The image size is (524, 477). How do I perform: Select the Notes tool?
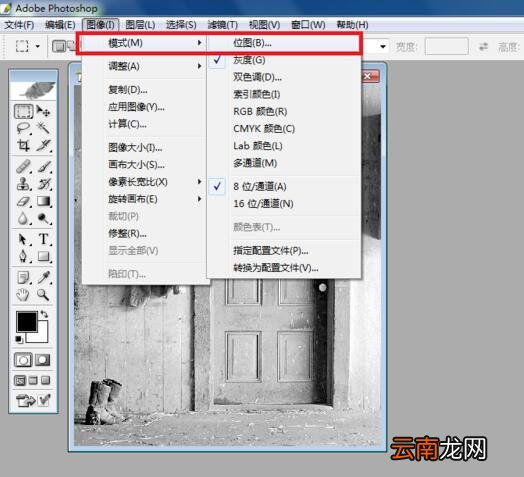point(23,277)
